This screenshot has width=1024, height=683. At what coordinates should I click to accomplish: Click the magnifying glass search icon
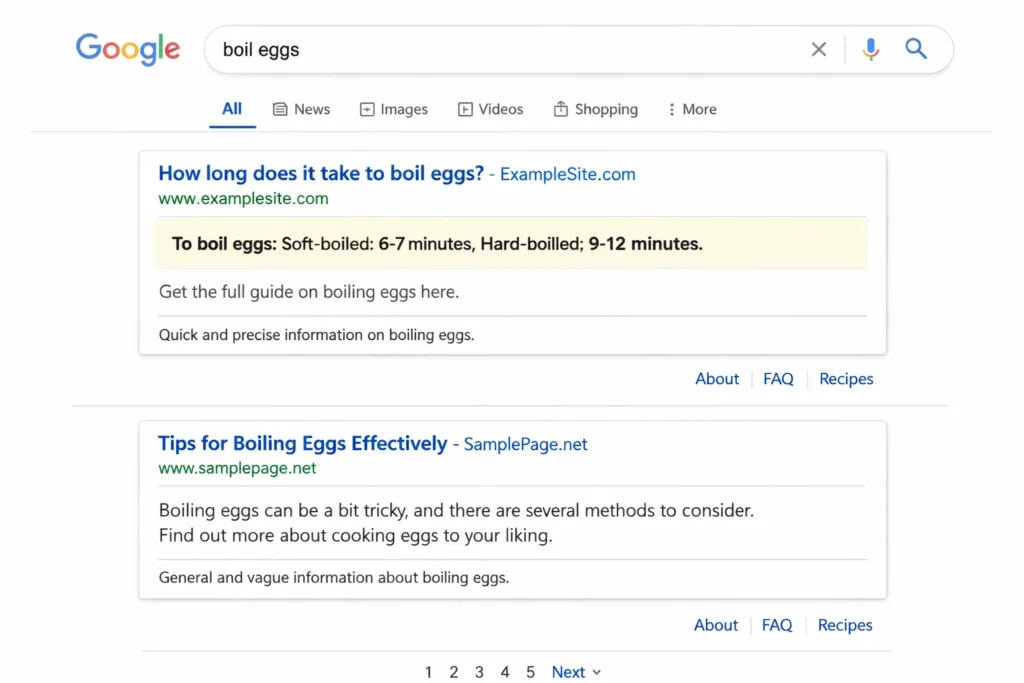915,49
